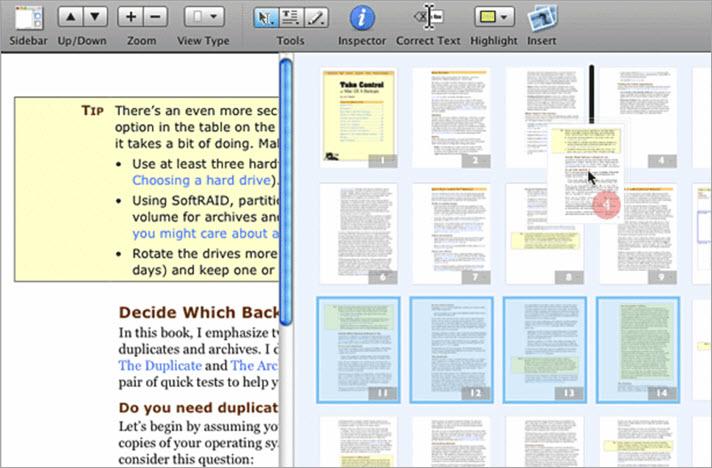
Task: Click the Correct Text tool
Action: tap(428, 18)
